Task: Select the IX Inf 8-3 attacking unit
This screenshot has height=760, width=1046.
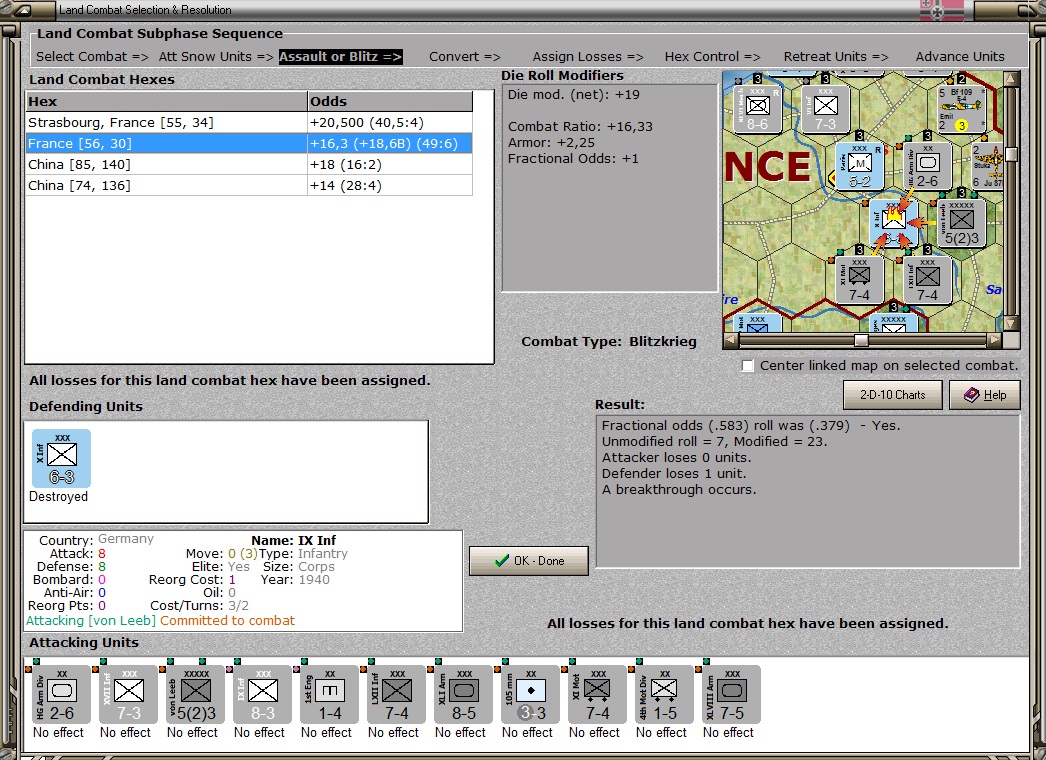Action: (x=262, y=694)
